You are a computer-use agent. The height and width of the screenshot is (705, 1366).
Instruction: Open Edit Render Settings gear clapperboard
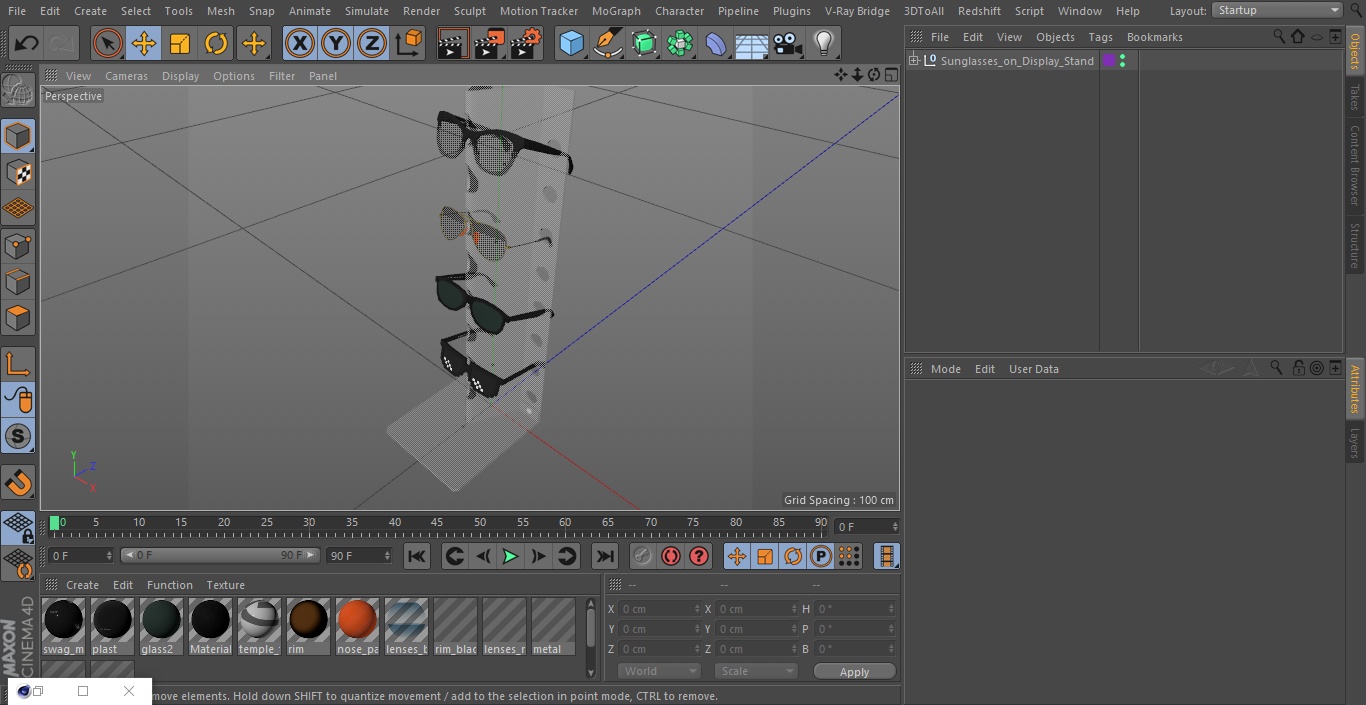[526, 43]
